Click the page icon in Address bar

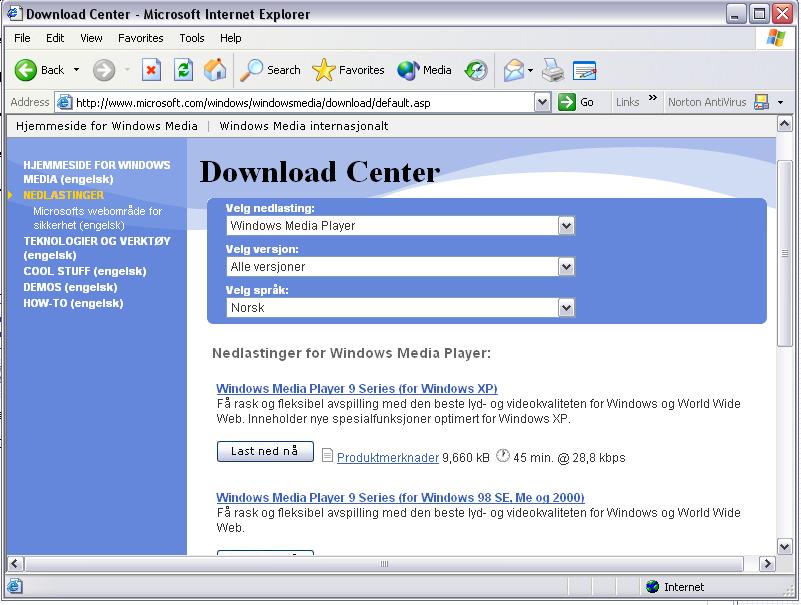[64, 103]
